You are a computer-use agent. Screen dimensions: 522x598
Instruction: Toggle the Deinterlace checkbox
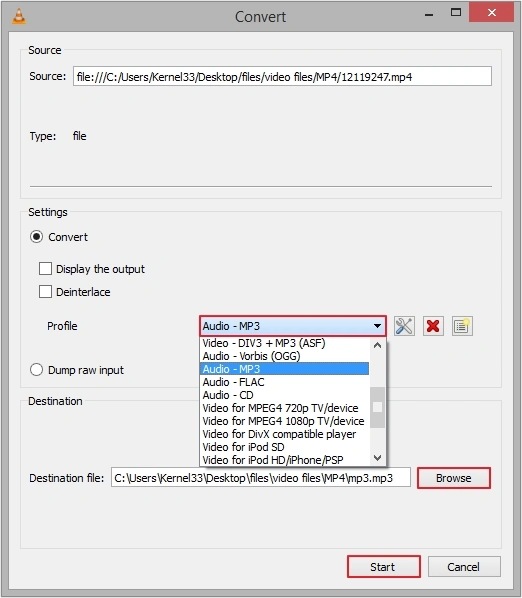coord(45,292)
